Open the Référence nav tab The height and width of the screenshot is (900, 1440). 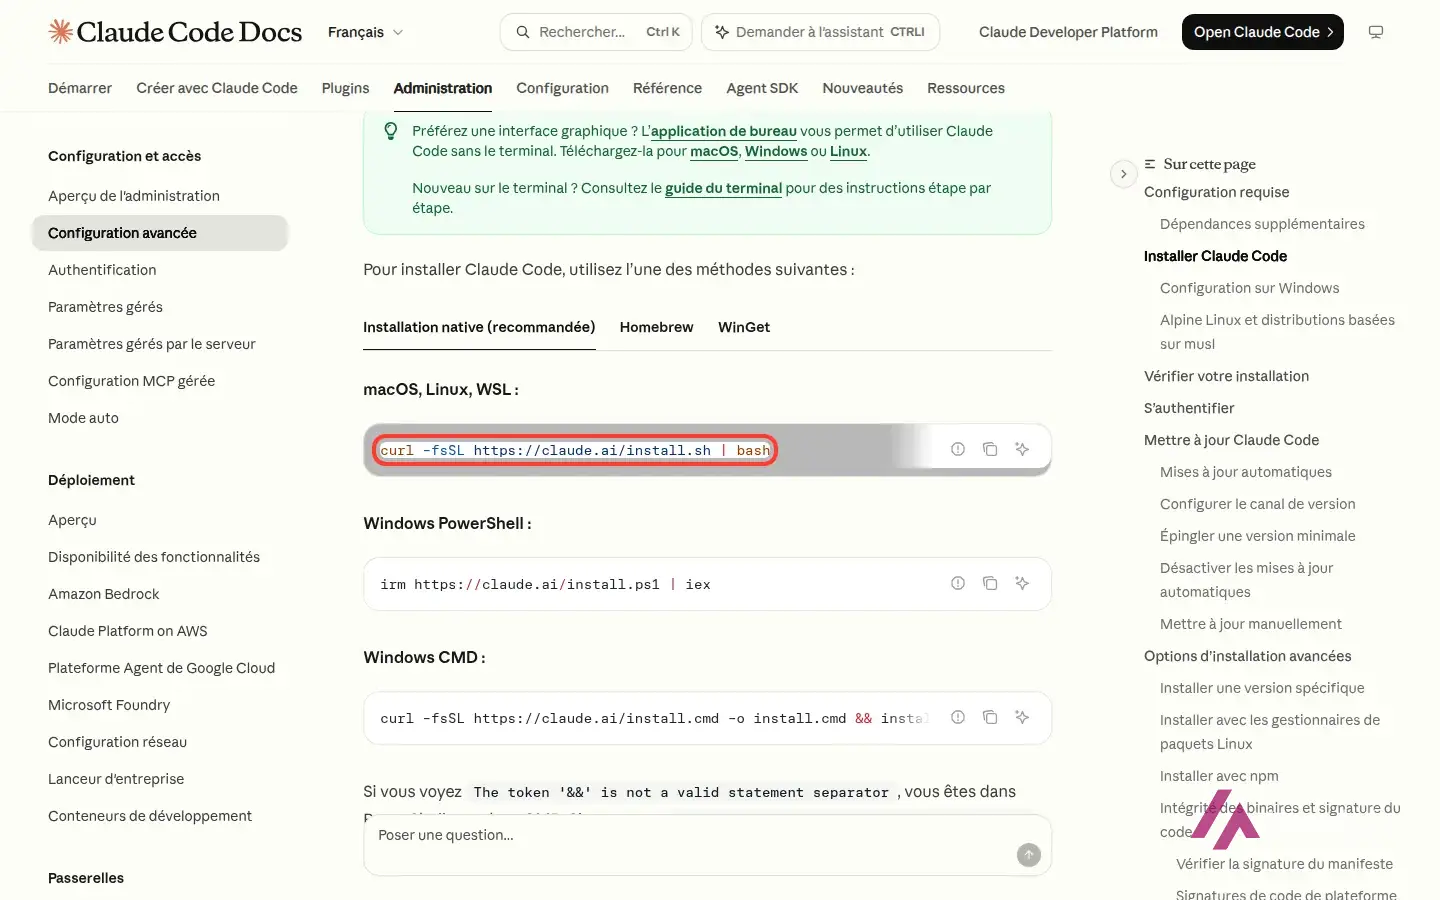(x=667, y=88)
